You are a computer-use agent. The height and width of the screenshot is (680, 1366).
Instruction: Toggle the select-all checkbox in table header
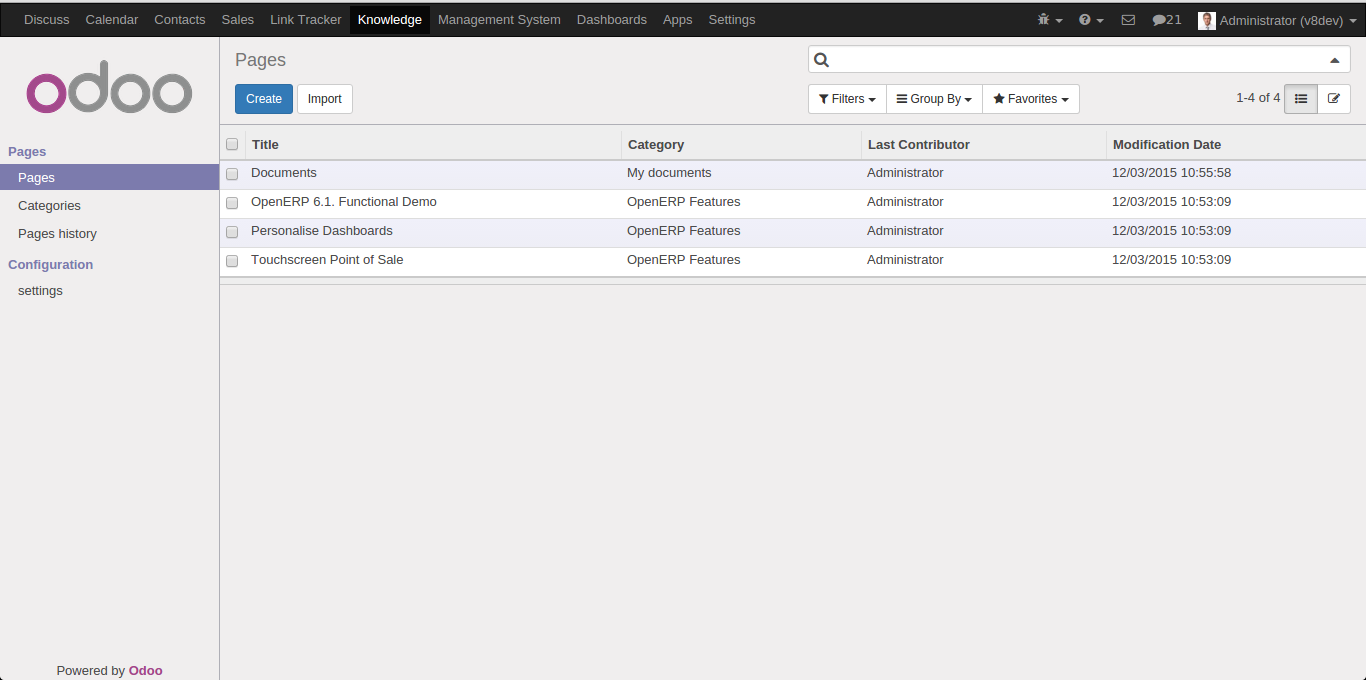(232, 144)
